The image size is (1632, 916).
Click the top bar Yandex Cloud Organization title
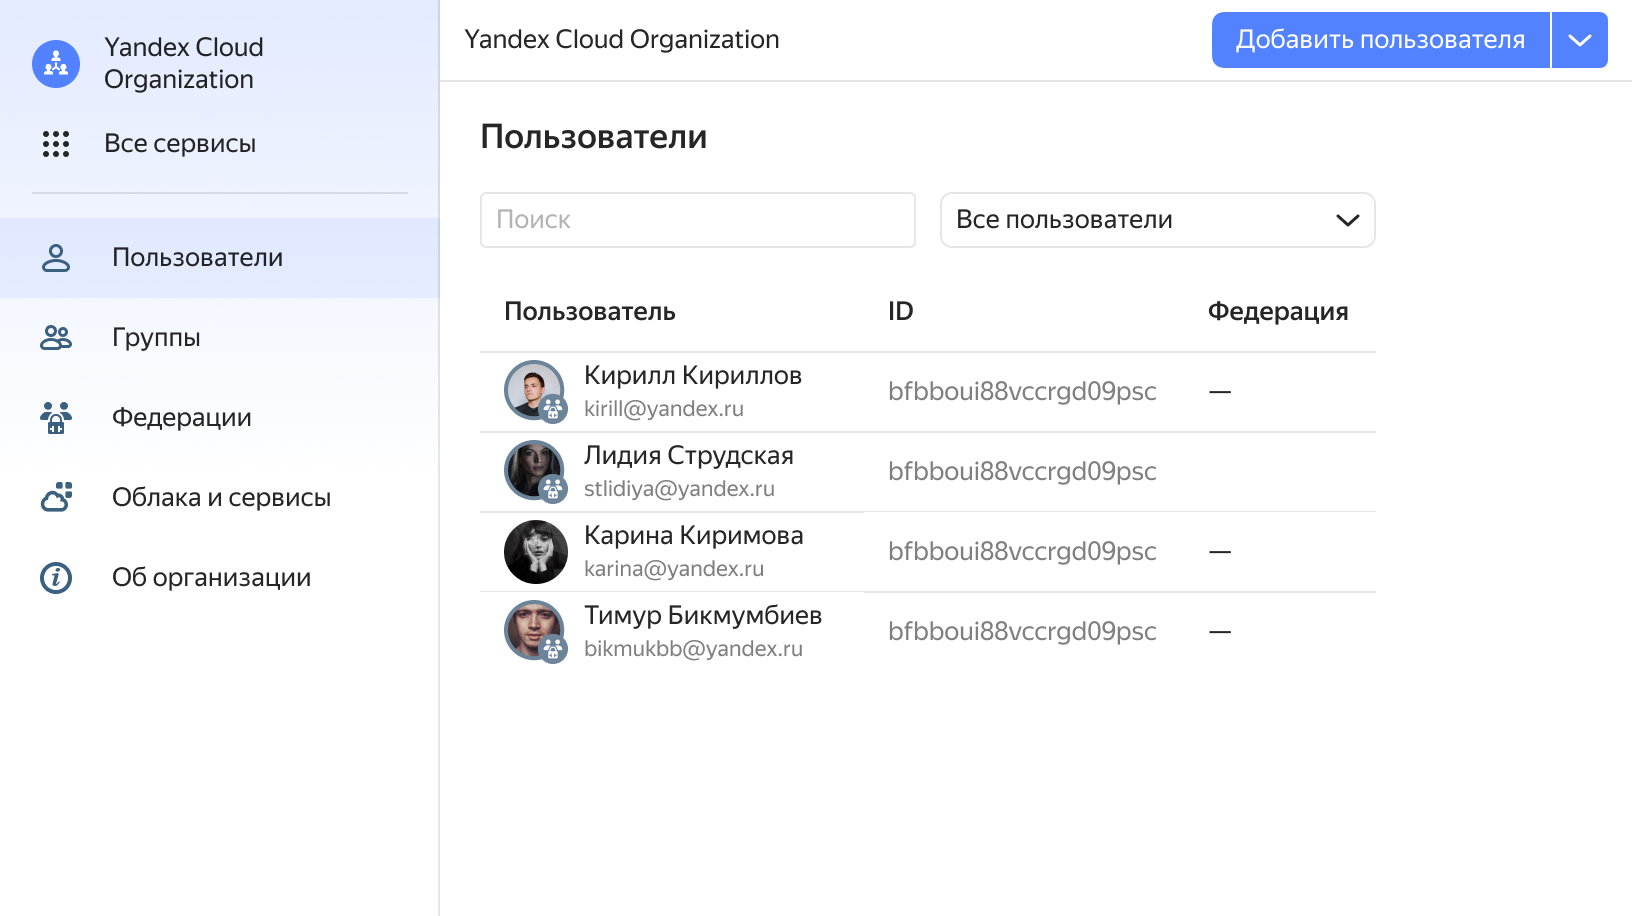[x=622, y=40]
